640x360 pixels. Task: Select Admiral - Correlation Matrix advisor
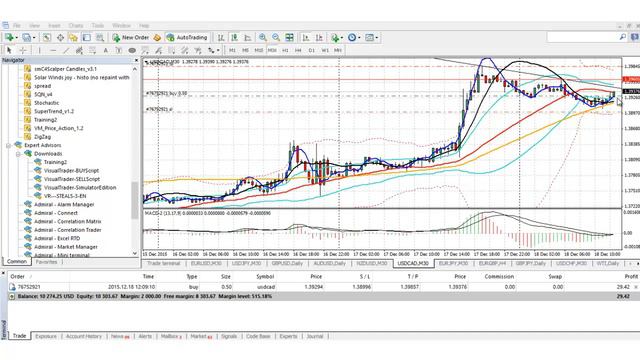pyautogui.click(x=68, y=222)
